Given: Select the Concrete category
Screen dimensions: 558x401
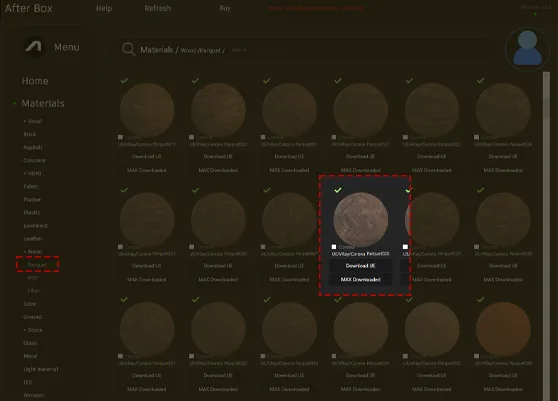Looking at the screenshot, I should pos(35,160).
